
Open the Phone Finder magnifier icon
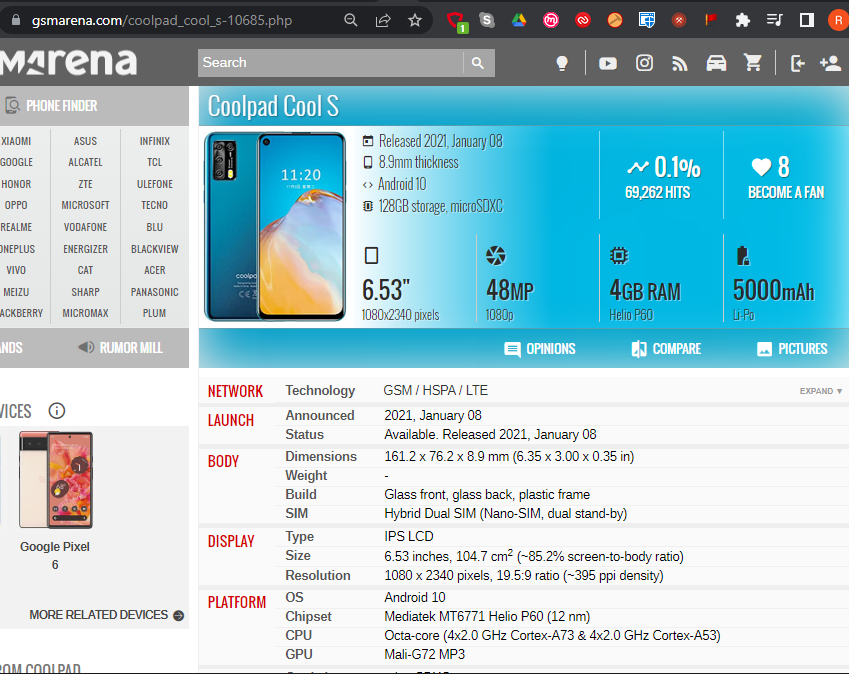point(12,105)
